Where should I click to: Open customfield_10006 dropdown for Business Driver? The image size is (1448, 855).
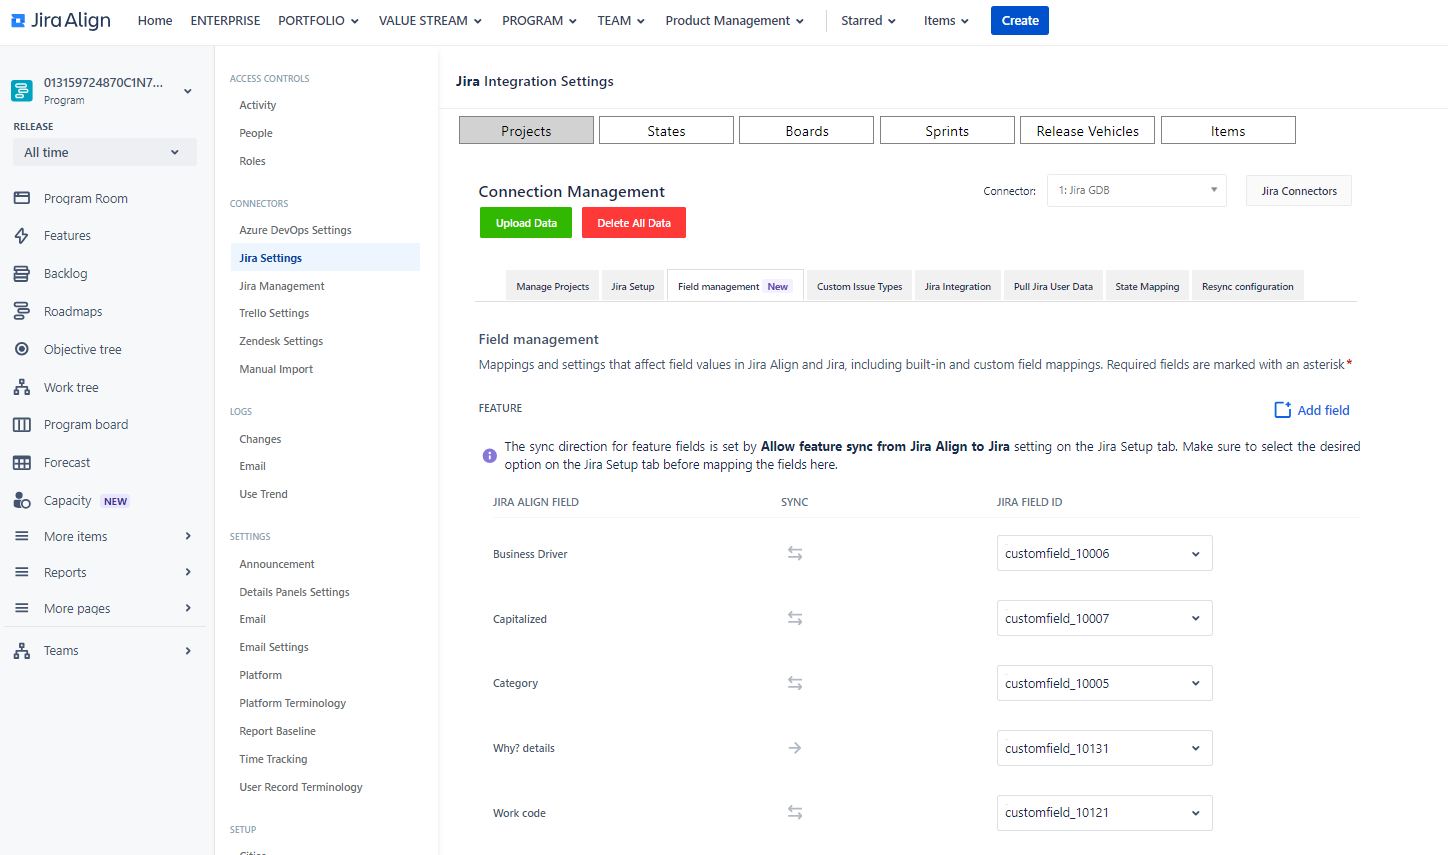point(1104,553)
